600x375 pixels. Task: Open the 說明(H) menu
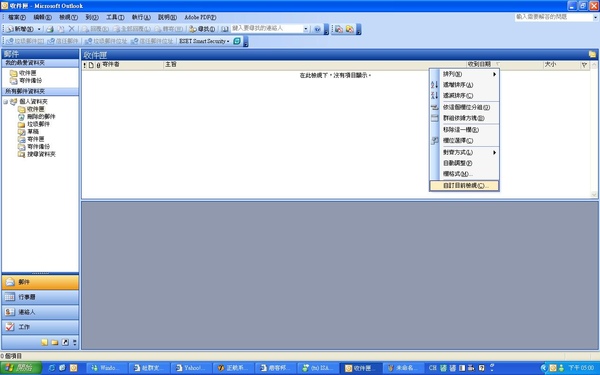[167, 17]
